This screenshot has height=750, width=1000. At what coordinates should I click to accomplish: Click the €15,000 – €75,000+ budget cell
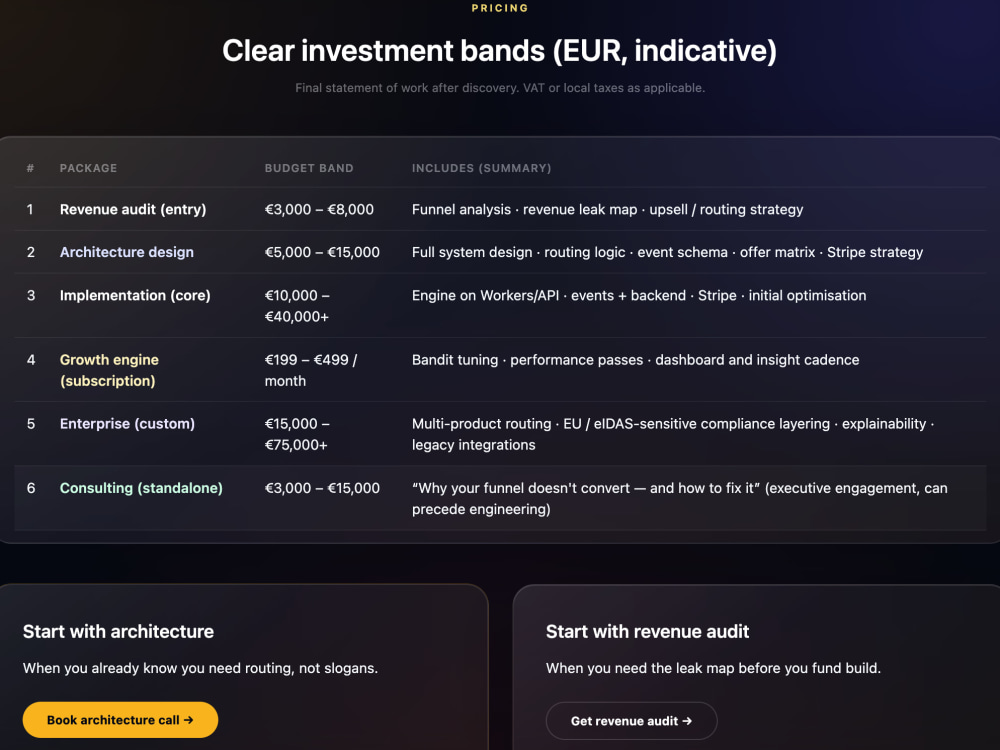pyautogui.click(x=297, y=434)
